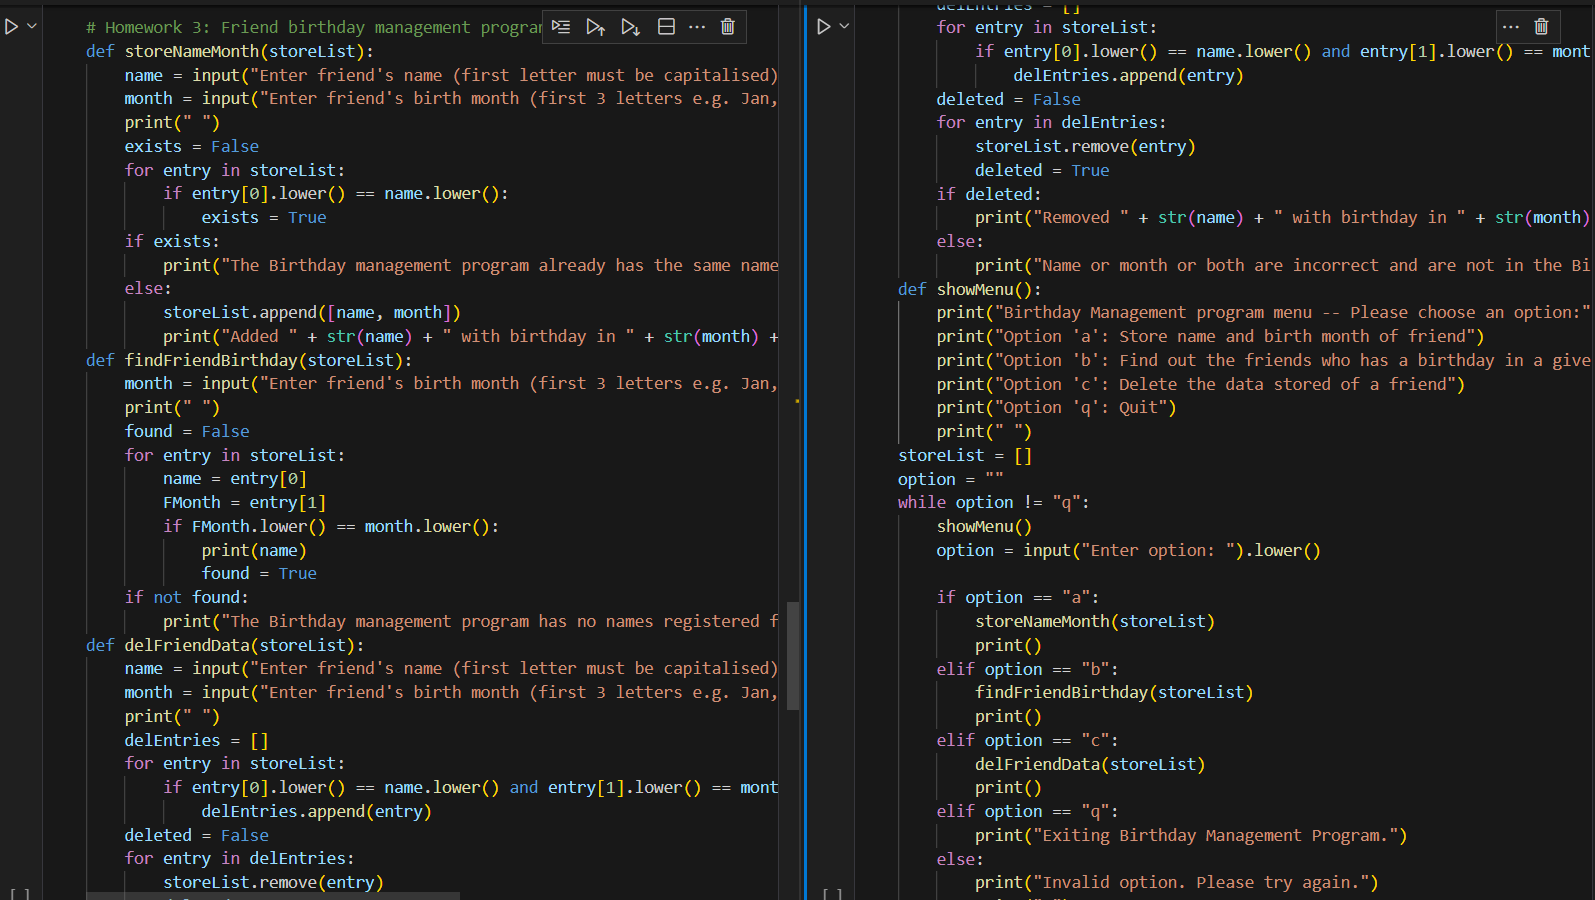Click the right cell execution count brackets
This screenshot has height=900, width=1595.
[x=832, y=893]
